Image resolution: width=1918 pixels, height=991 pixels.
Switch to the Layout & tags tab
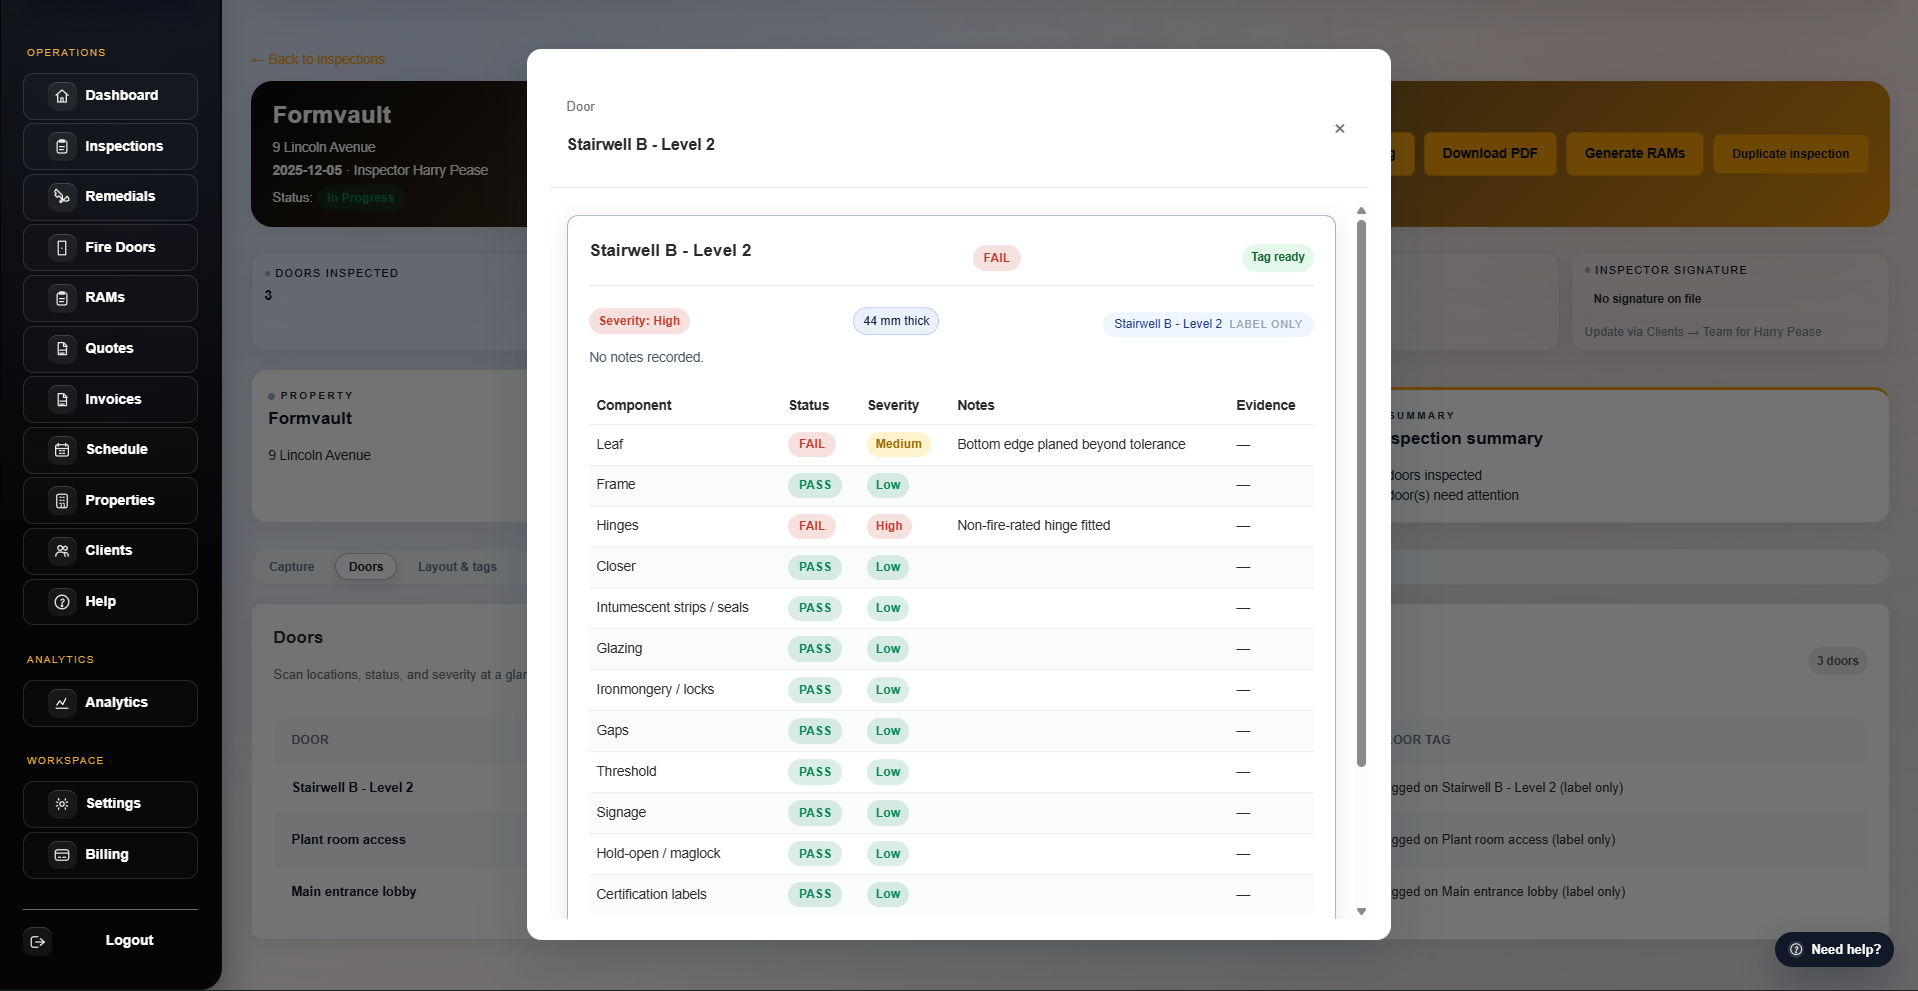coord(457,567)
